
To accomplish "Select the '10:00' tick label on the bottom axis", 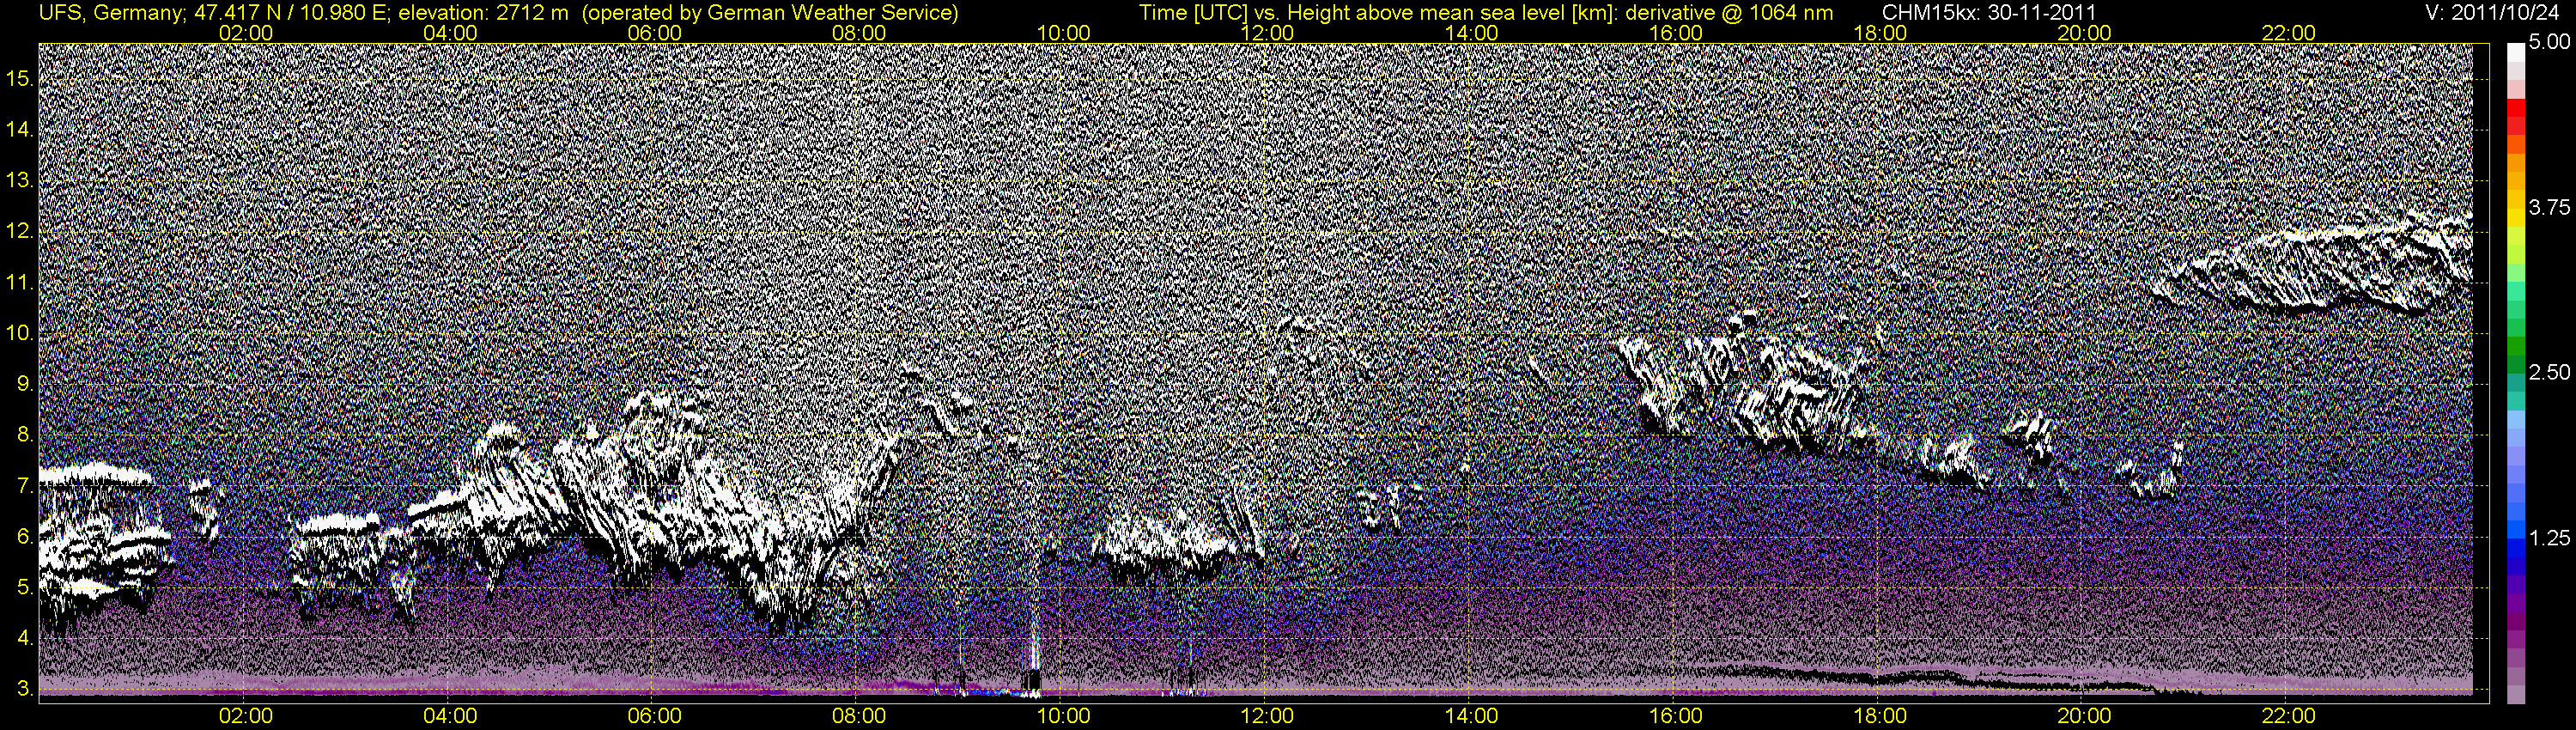I will pos(1063,716).
